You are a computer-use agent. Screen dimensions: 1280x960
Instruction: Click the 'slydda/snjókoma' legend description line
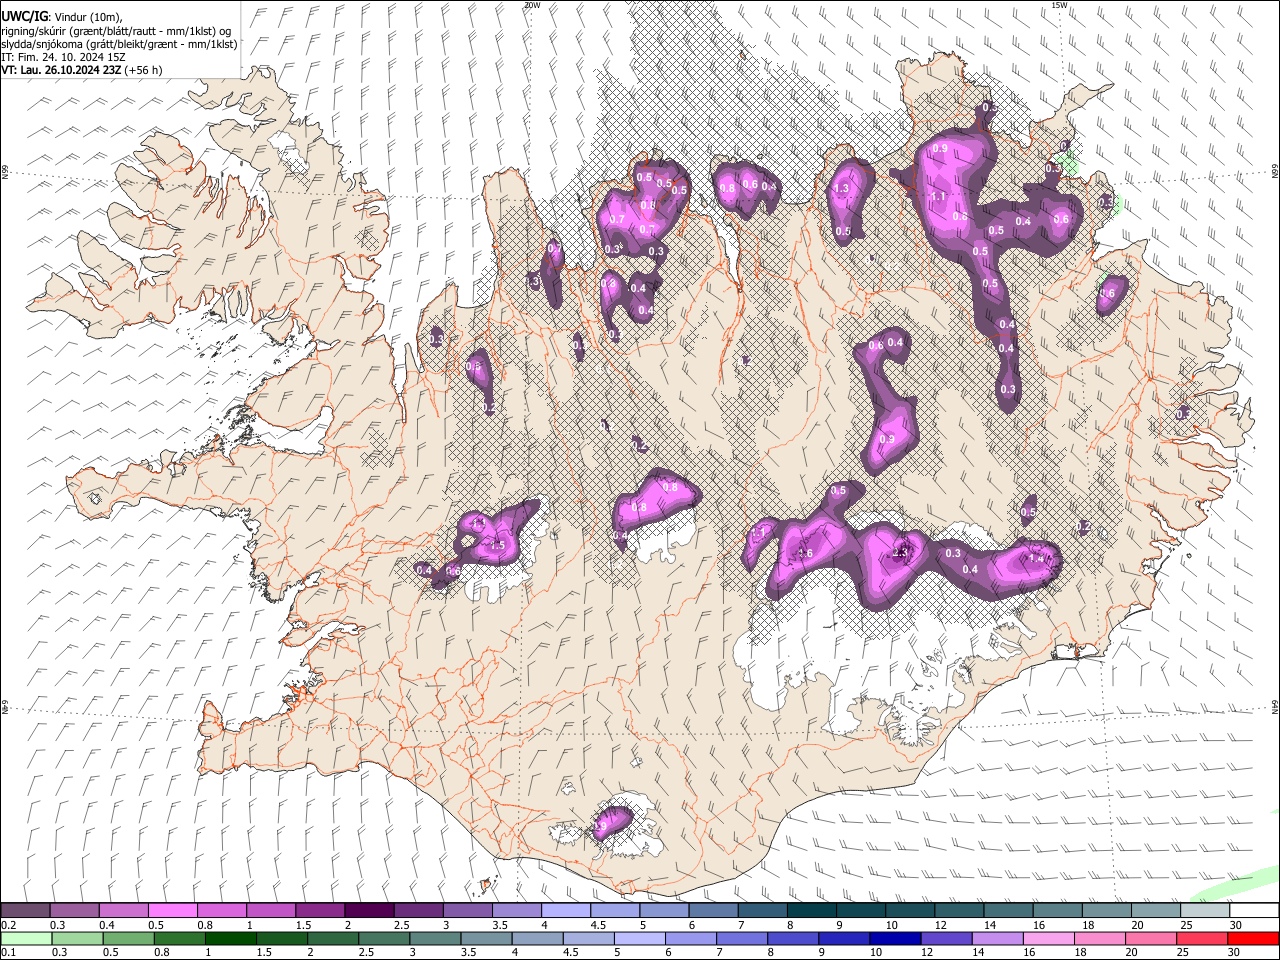(x=120, y=43)
